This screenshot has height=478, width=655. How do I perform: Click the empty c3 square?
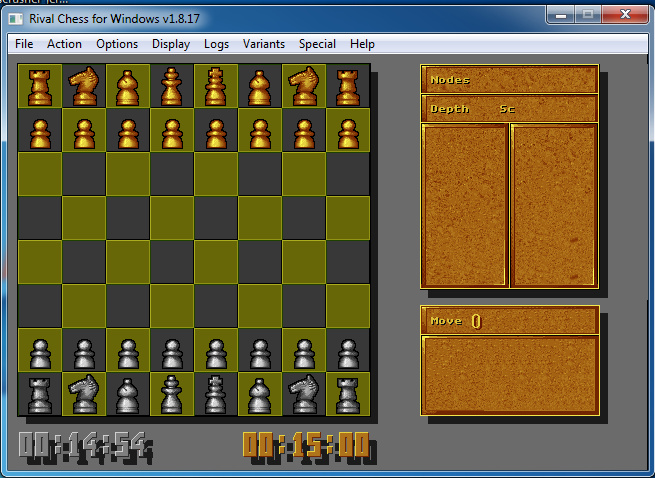tap(128, 306)
